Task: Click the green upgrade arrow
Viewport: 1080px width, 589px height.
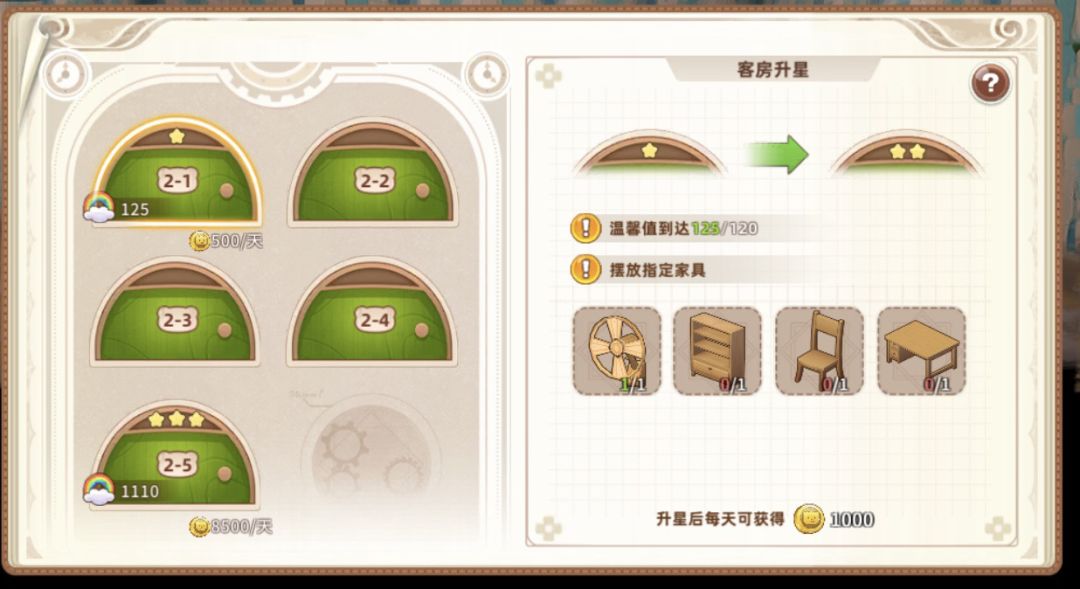Action: pos(776,154)
